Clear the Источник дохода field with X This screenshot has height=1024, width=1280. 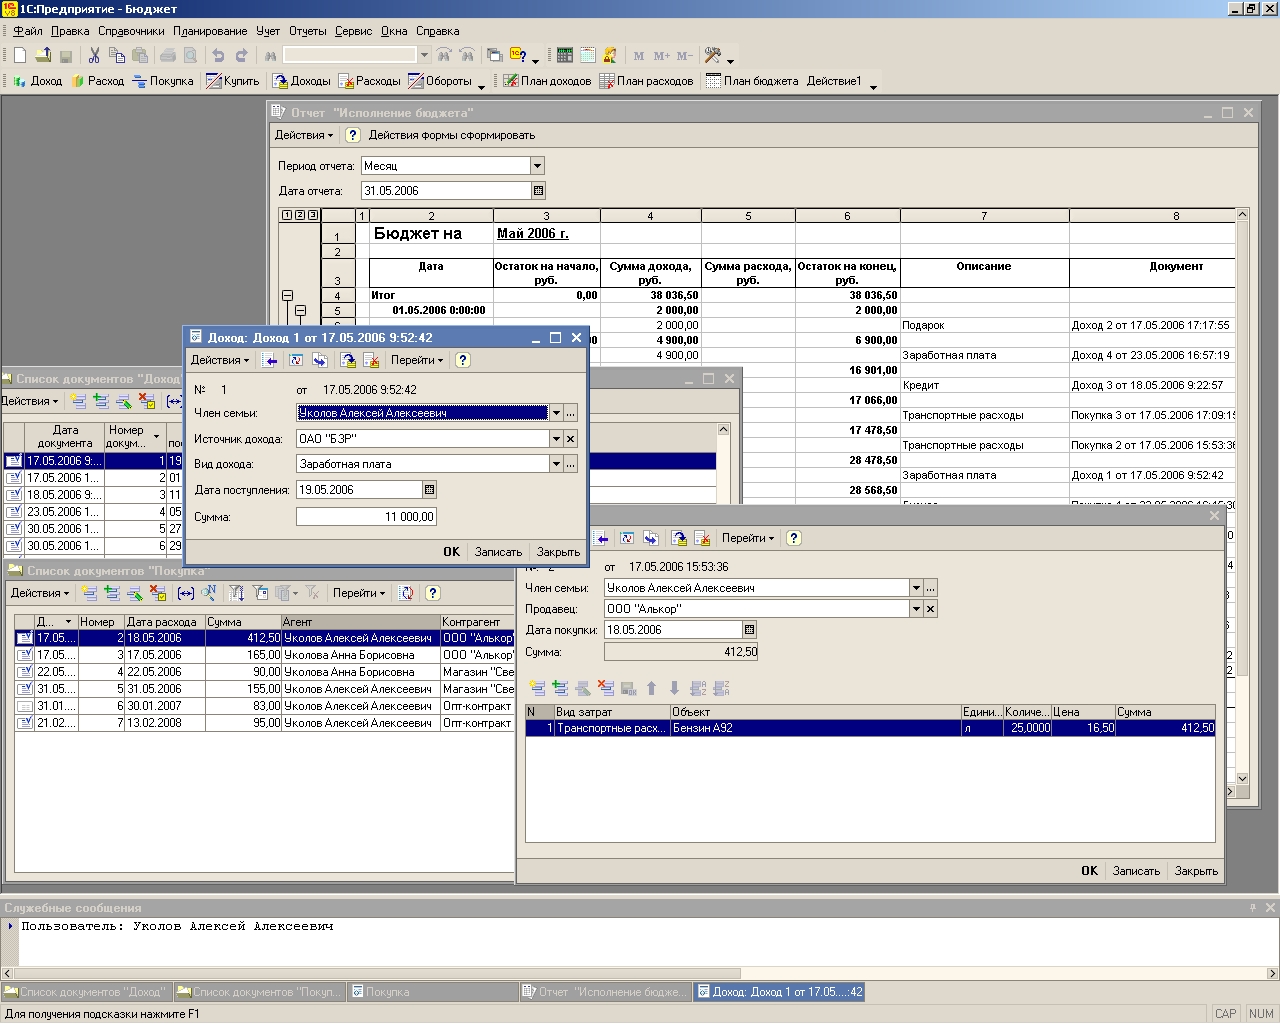570,439
